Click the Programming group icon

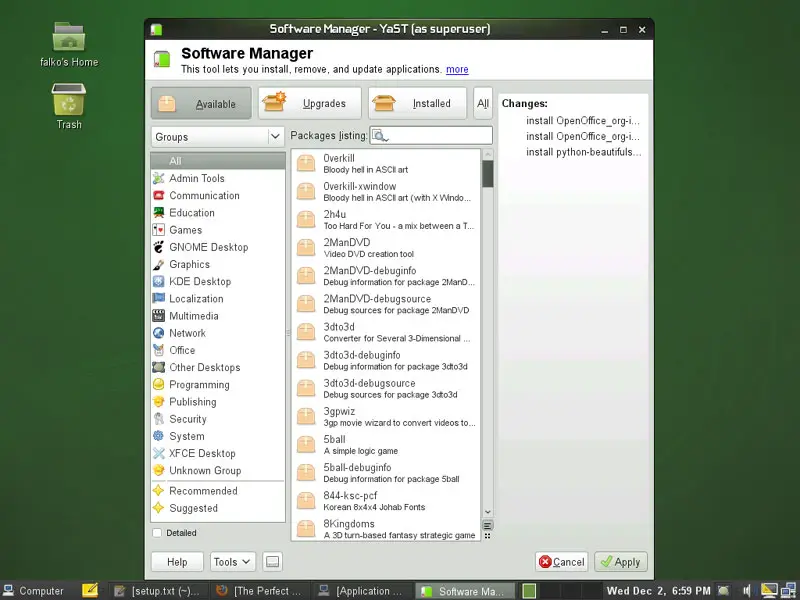[x=159, y=385]
